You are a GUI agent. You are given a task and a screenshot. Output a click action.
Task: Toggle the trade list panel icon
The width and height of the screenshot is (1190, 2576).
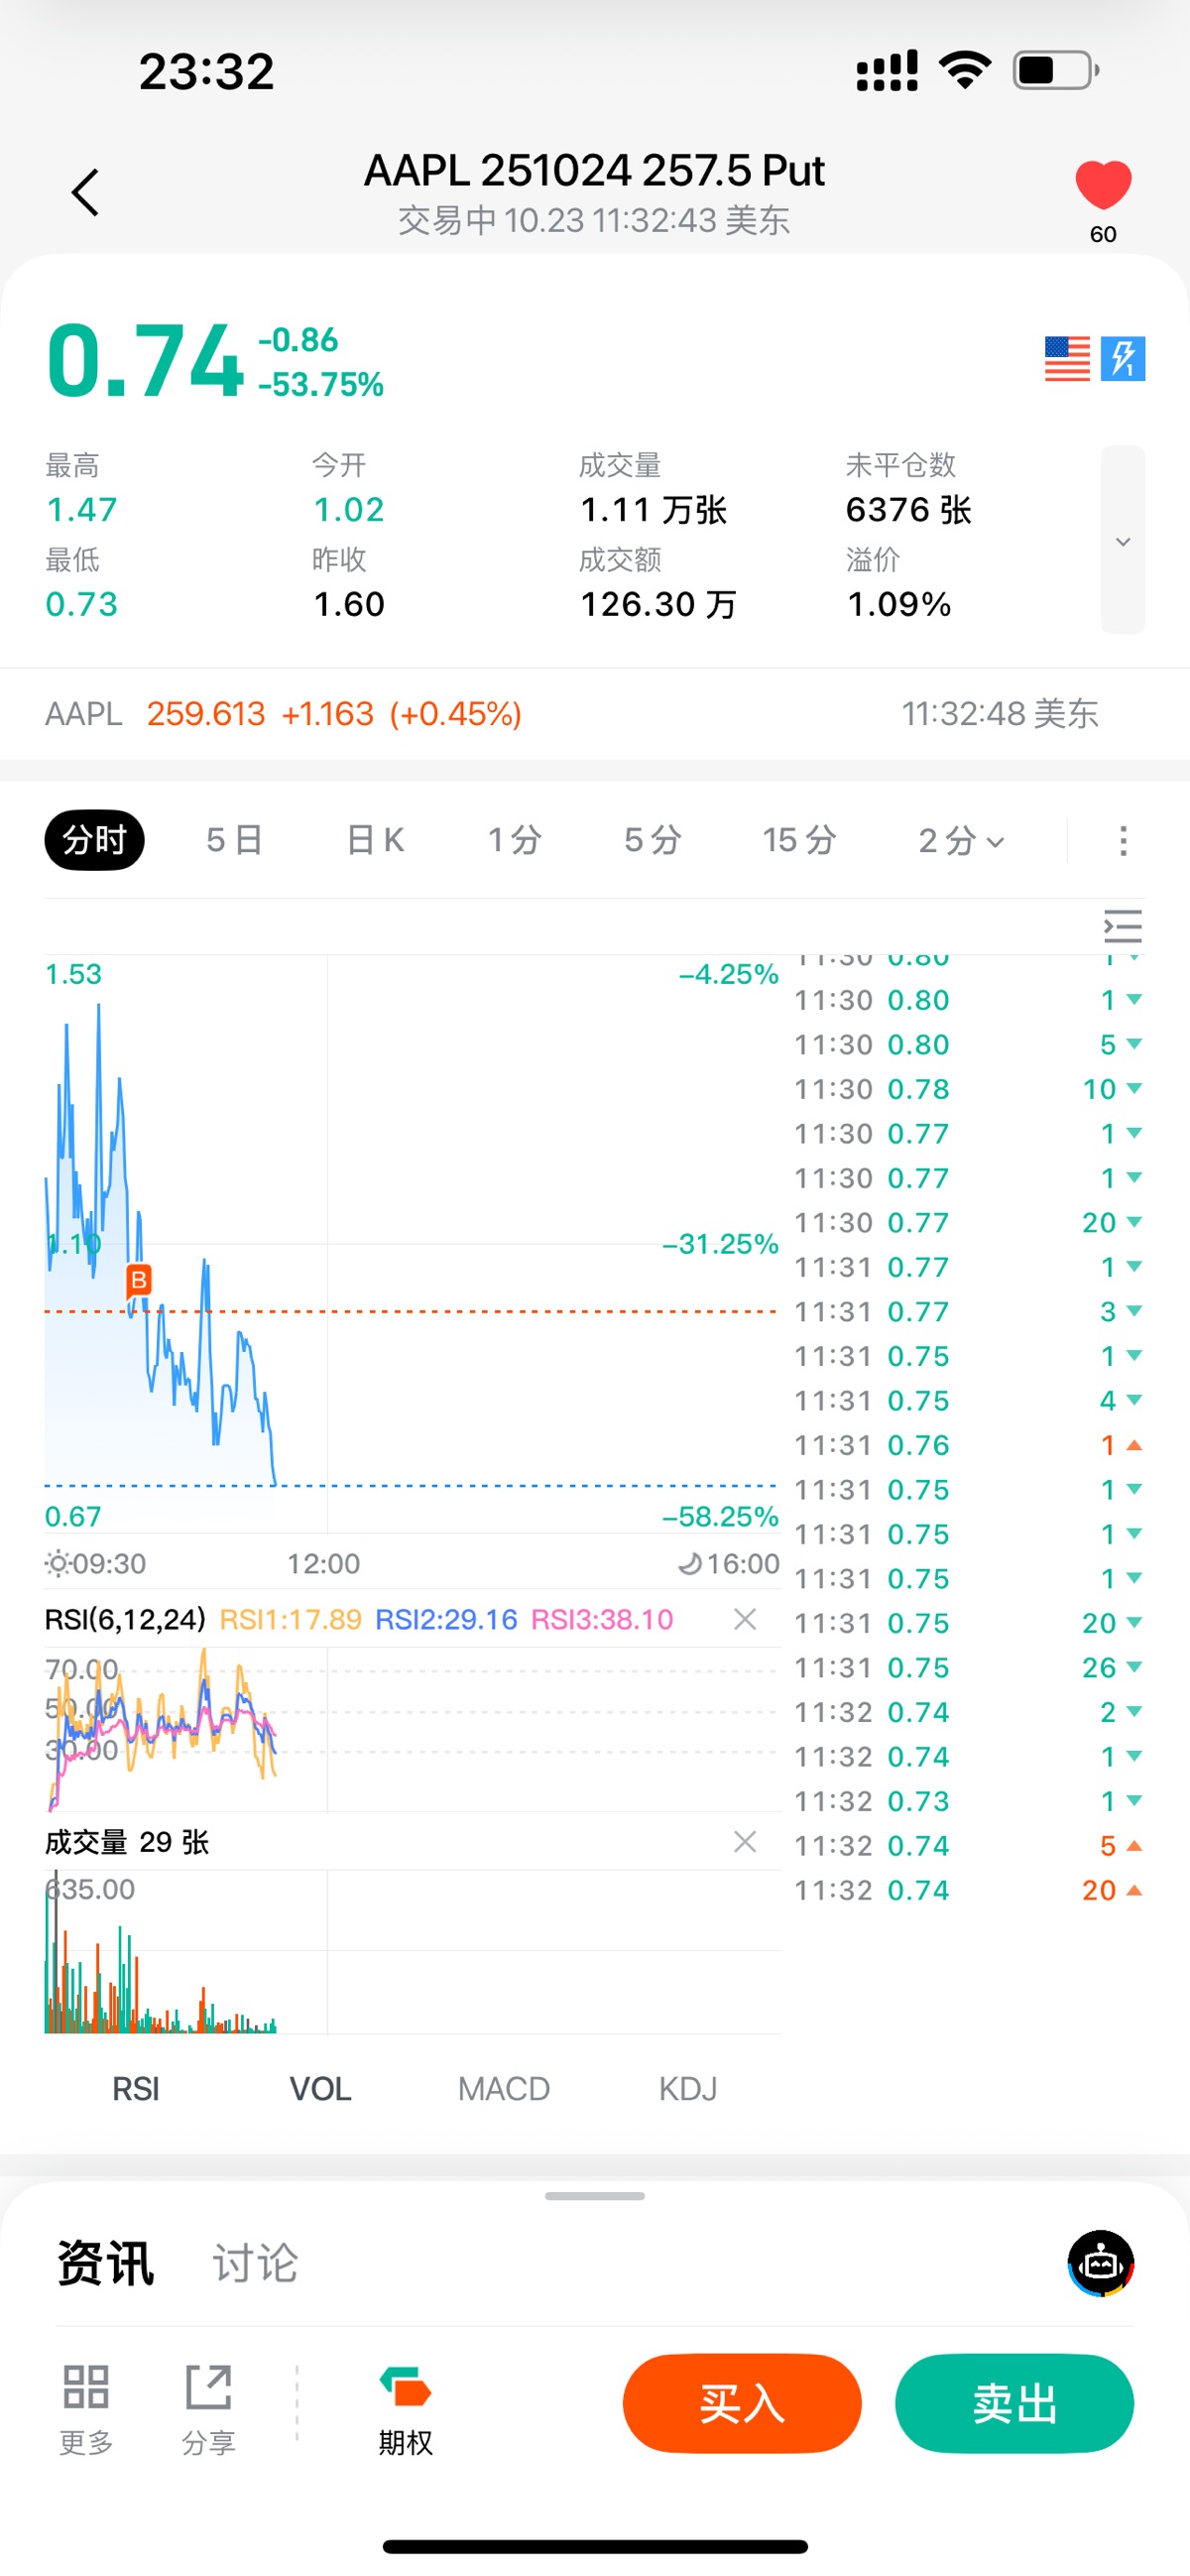[1122, 926]
